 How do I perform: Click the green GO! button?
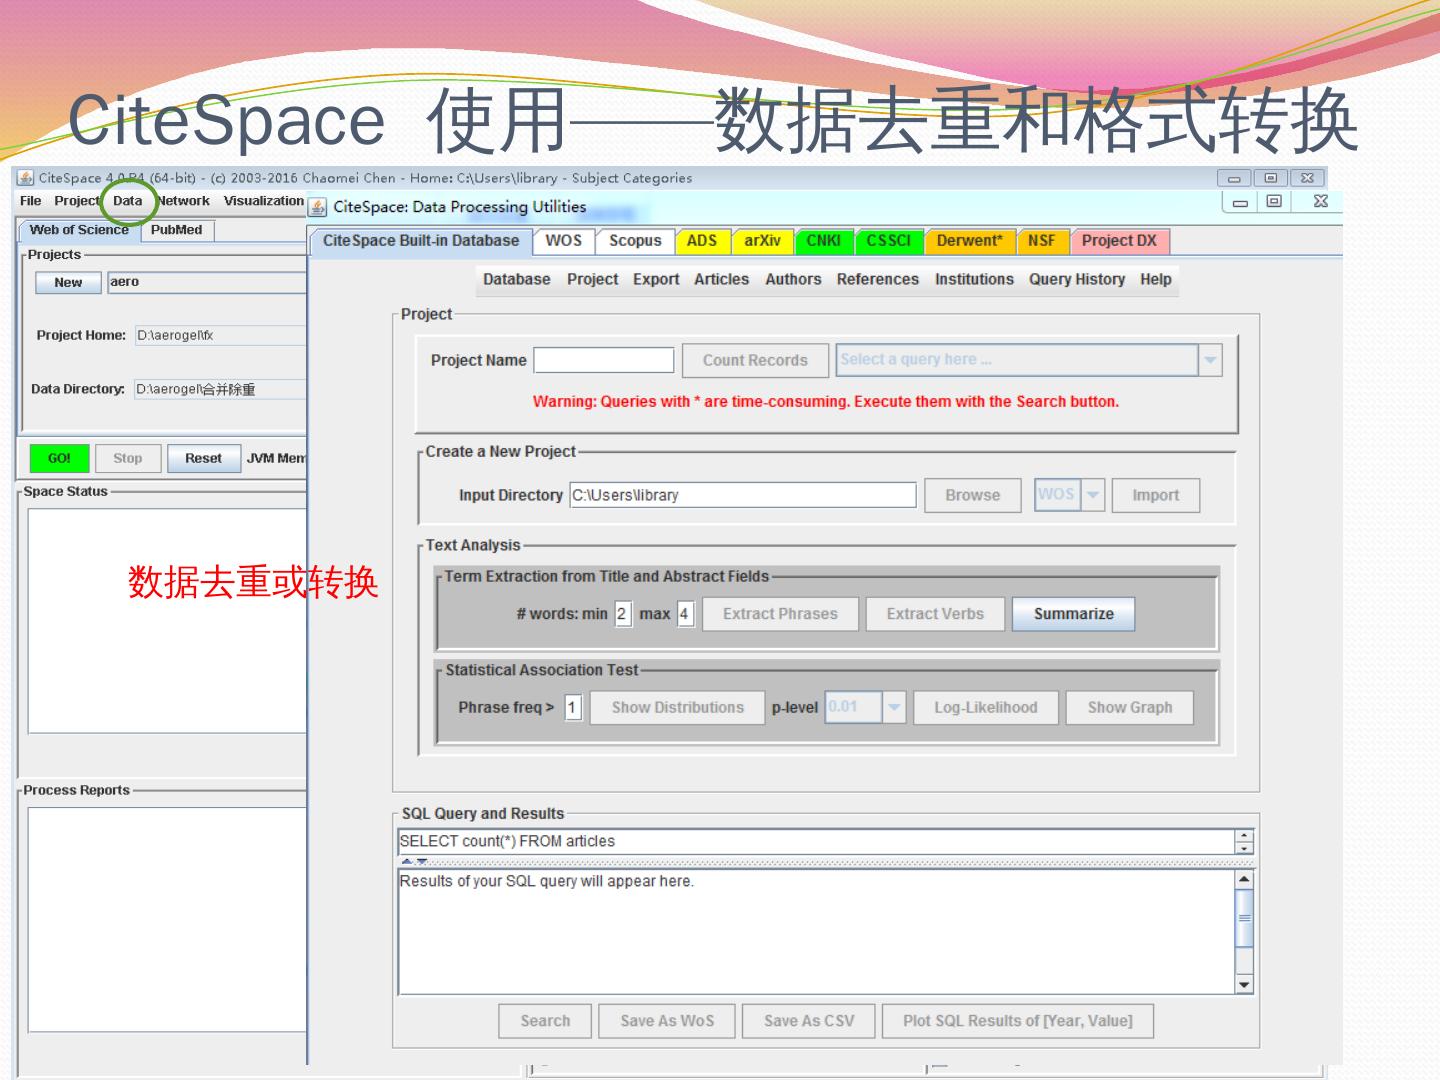click(59, 458)
